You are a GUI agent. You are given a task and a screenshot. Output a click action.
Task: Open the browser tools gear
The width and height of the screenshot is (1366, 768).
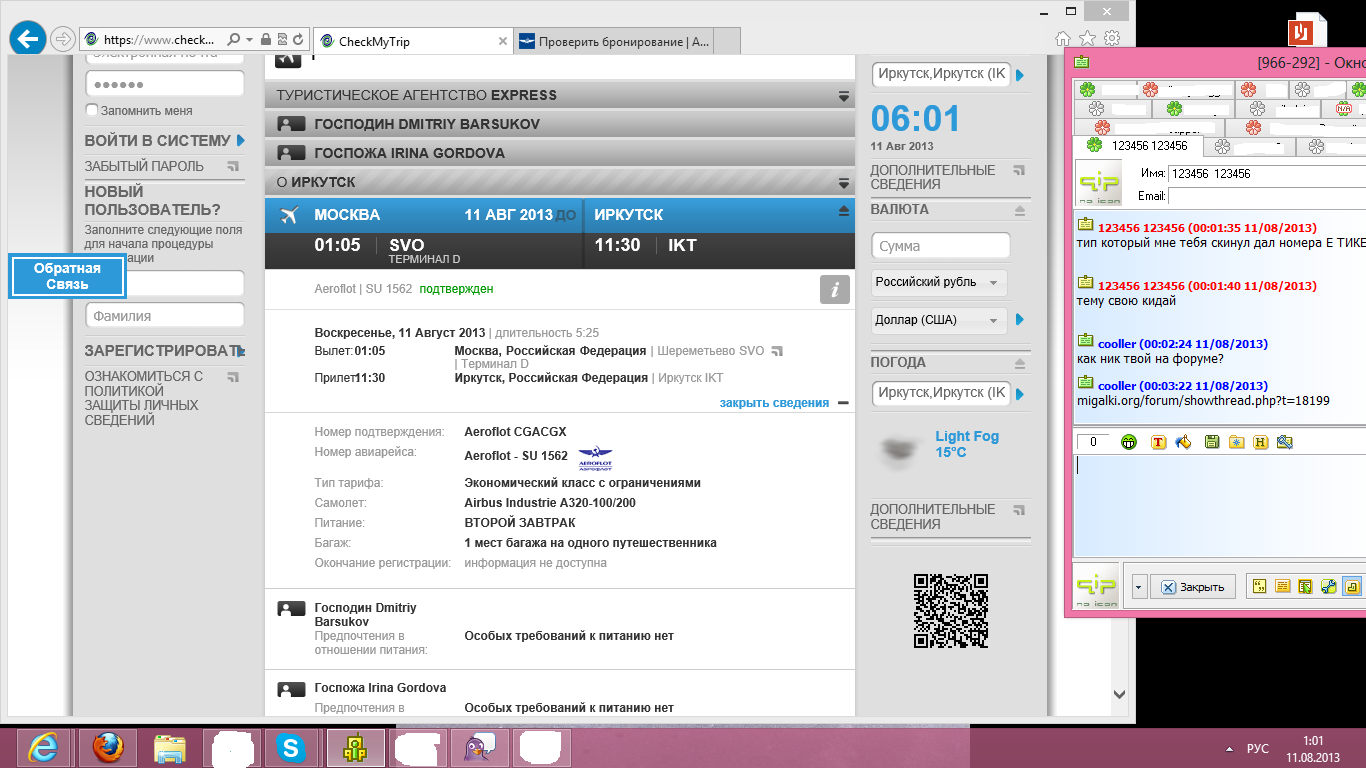point(1111,39)
